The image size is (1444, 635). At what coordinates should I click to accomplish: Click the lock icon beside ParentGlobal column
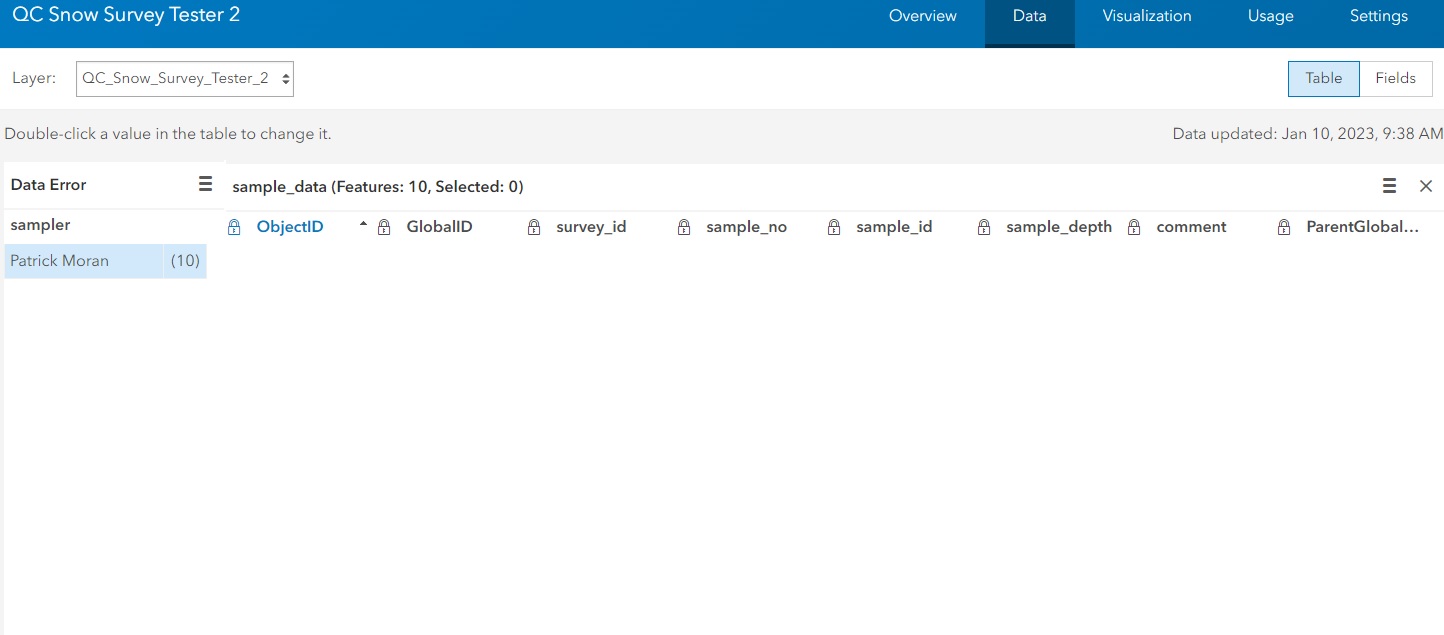[1284, 226]
